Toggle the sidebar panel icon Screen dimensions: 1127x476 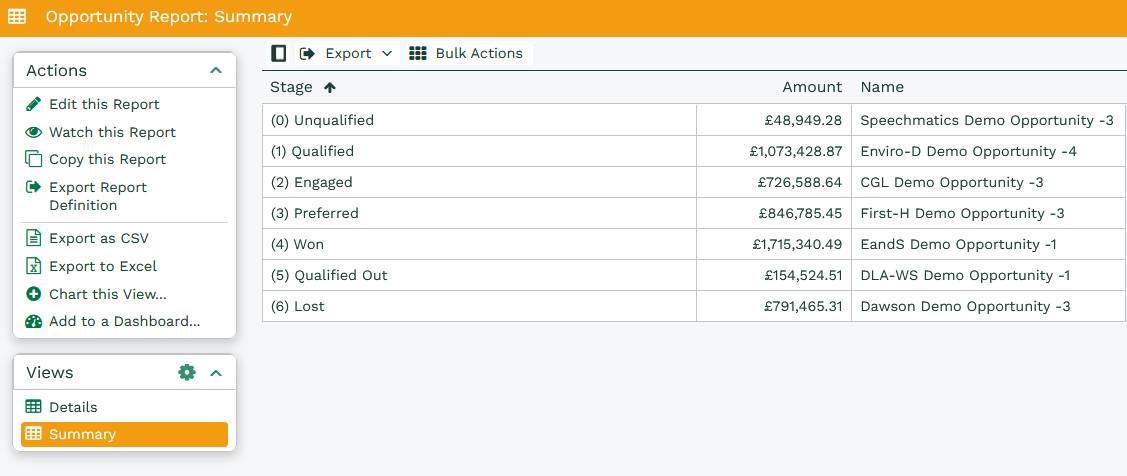279,53
